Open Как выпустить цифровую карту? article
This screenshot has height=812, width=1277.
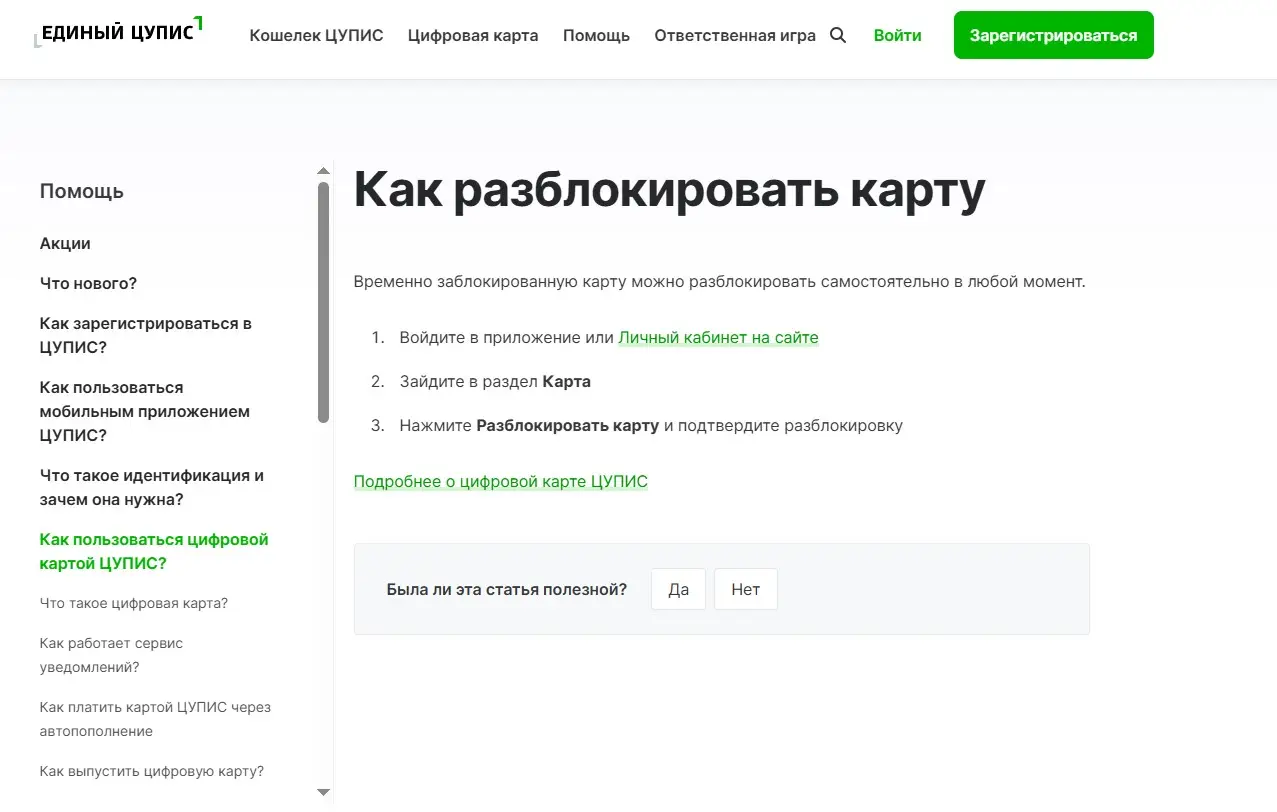152,772
